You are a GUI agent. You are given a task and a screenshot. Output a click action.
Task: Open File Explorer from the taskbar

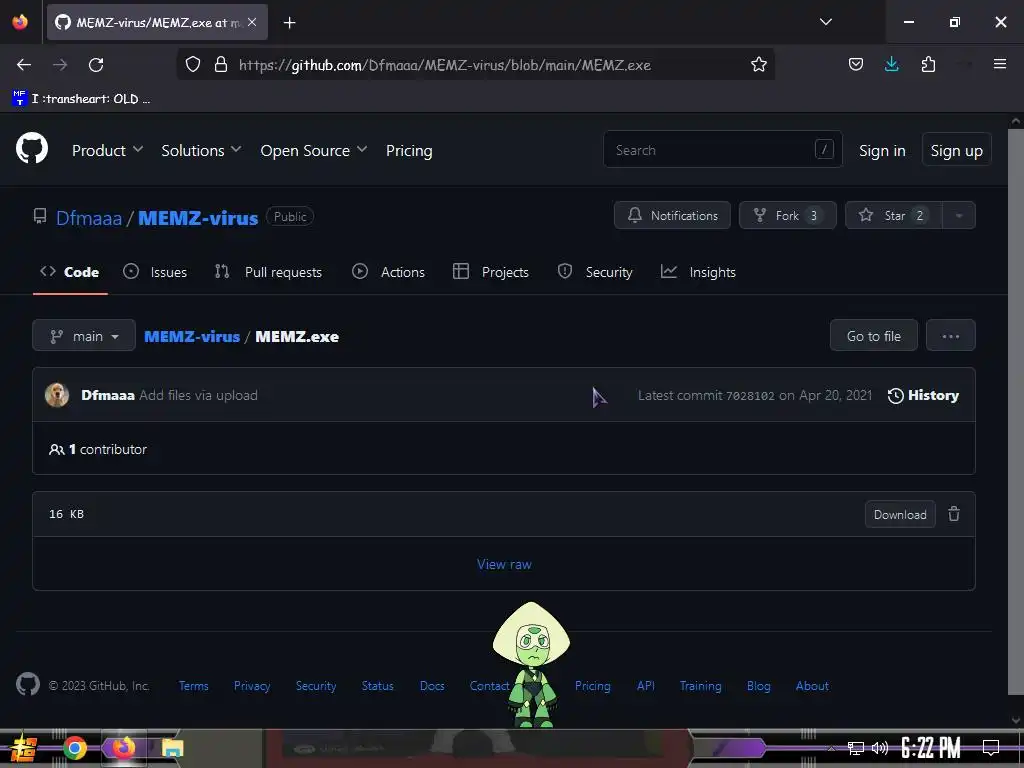click(x=172, y=748)
